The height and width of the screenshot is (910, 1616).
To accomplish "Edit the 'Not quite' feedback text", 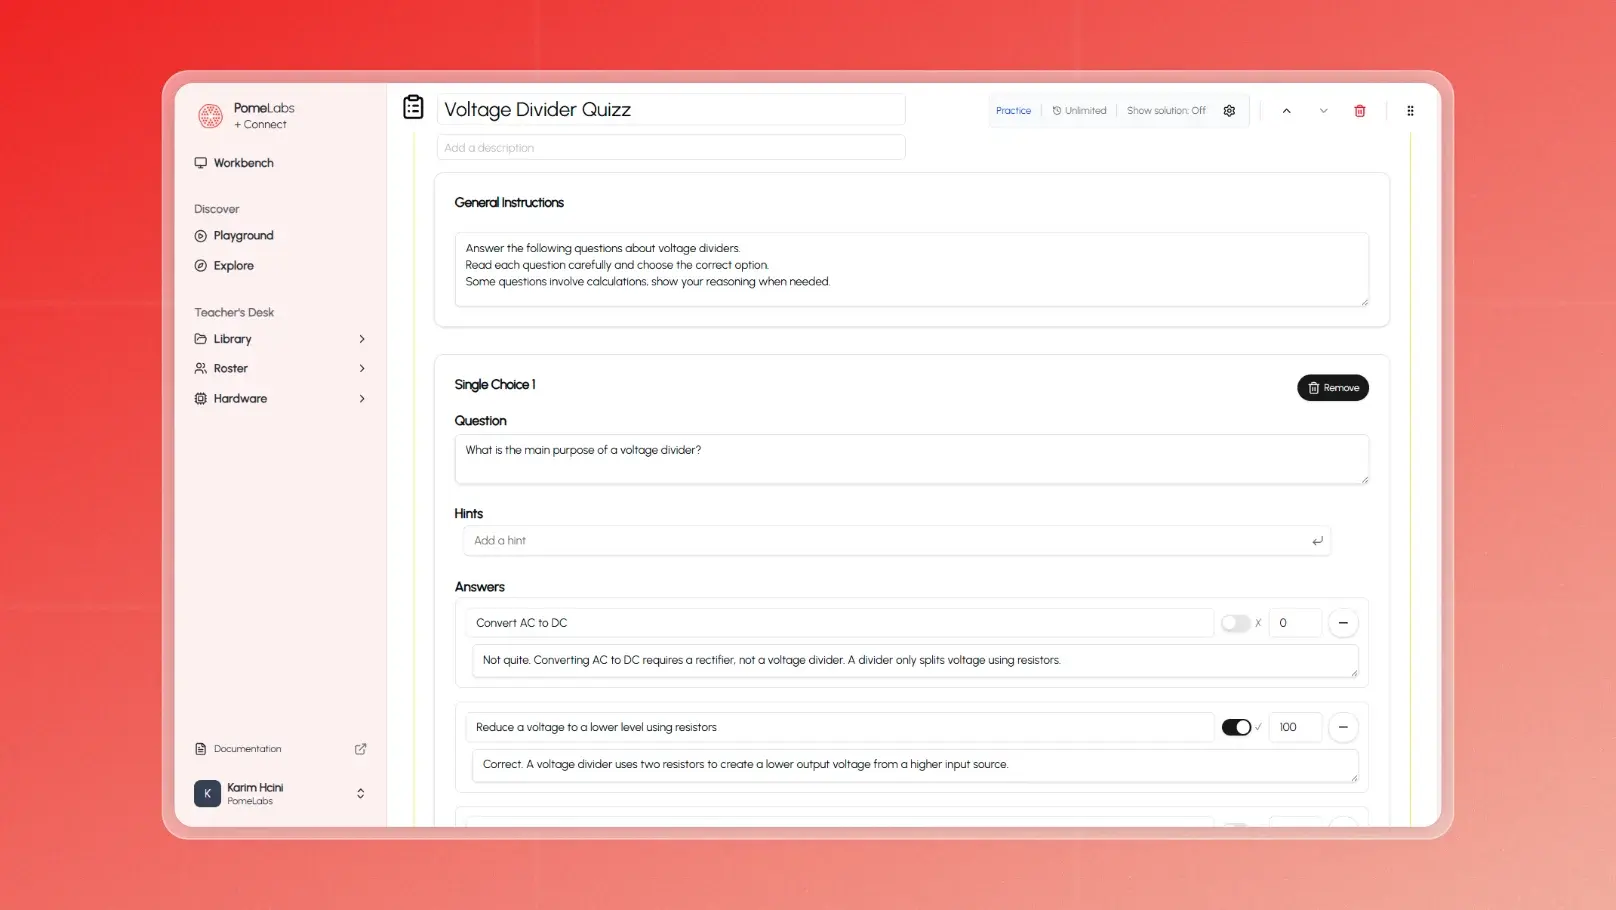I will [x=915, y=661].
